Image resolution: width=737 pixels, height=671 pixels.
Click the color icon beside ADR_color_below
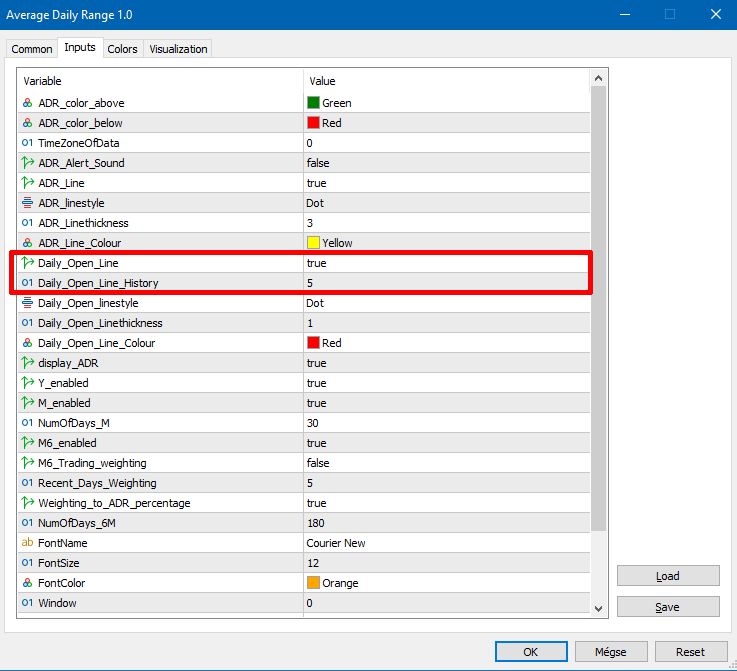27,123
